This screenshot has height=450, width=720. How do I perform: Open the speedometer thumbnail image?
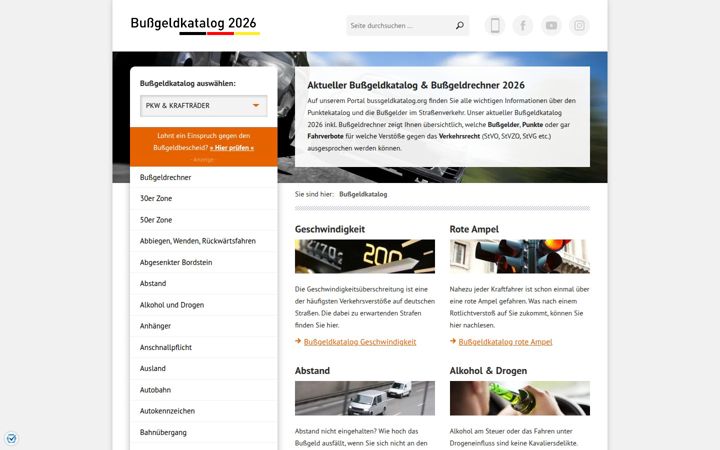(x=365, y=256)
